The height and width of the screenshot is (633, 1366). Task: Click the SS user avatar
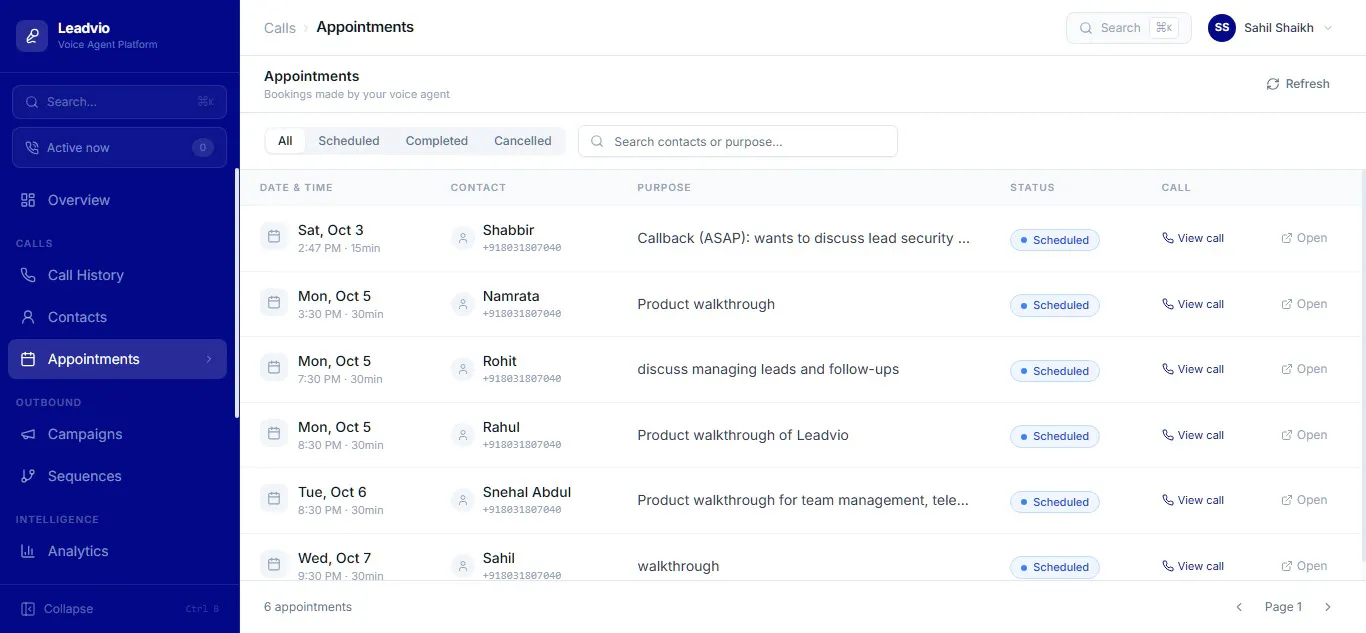click(x=1222, y=28)
